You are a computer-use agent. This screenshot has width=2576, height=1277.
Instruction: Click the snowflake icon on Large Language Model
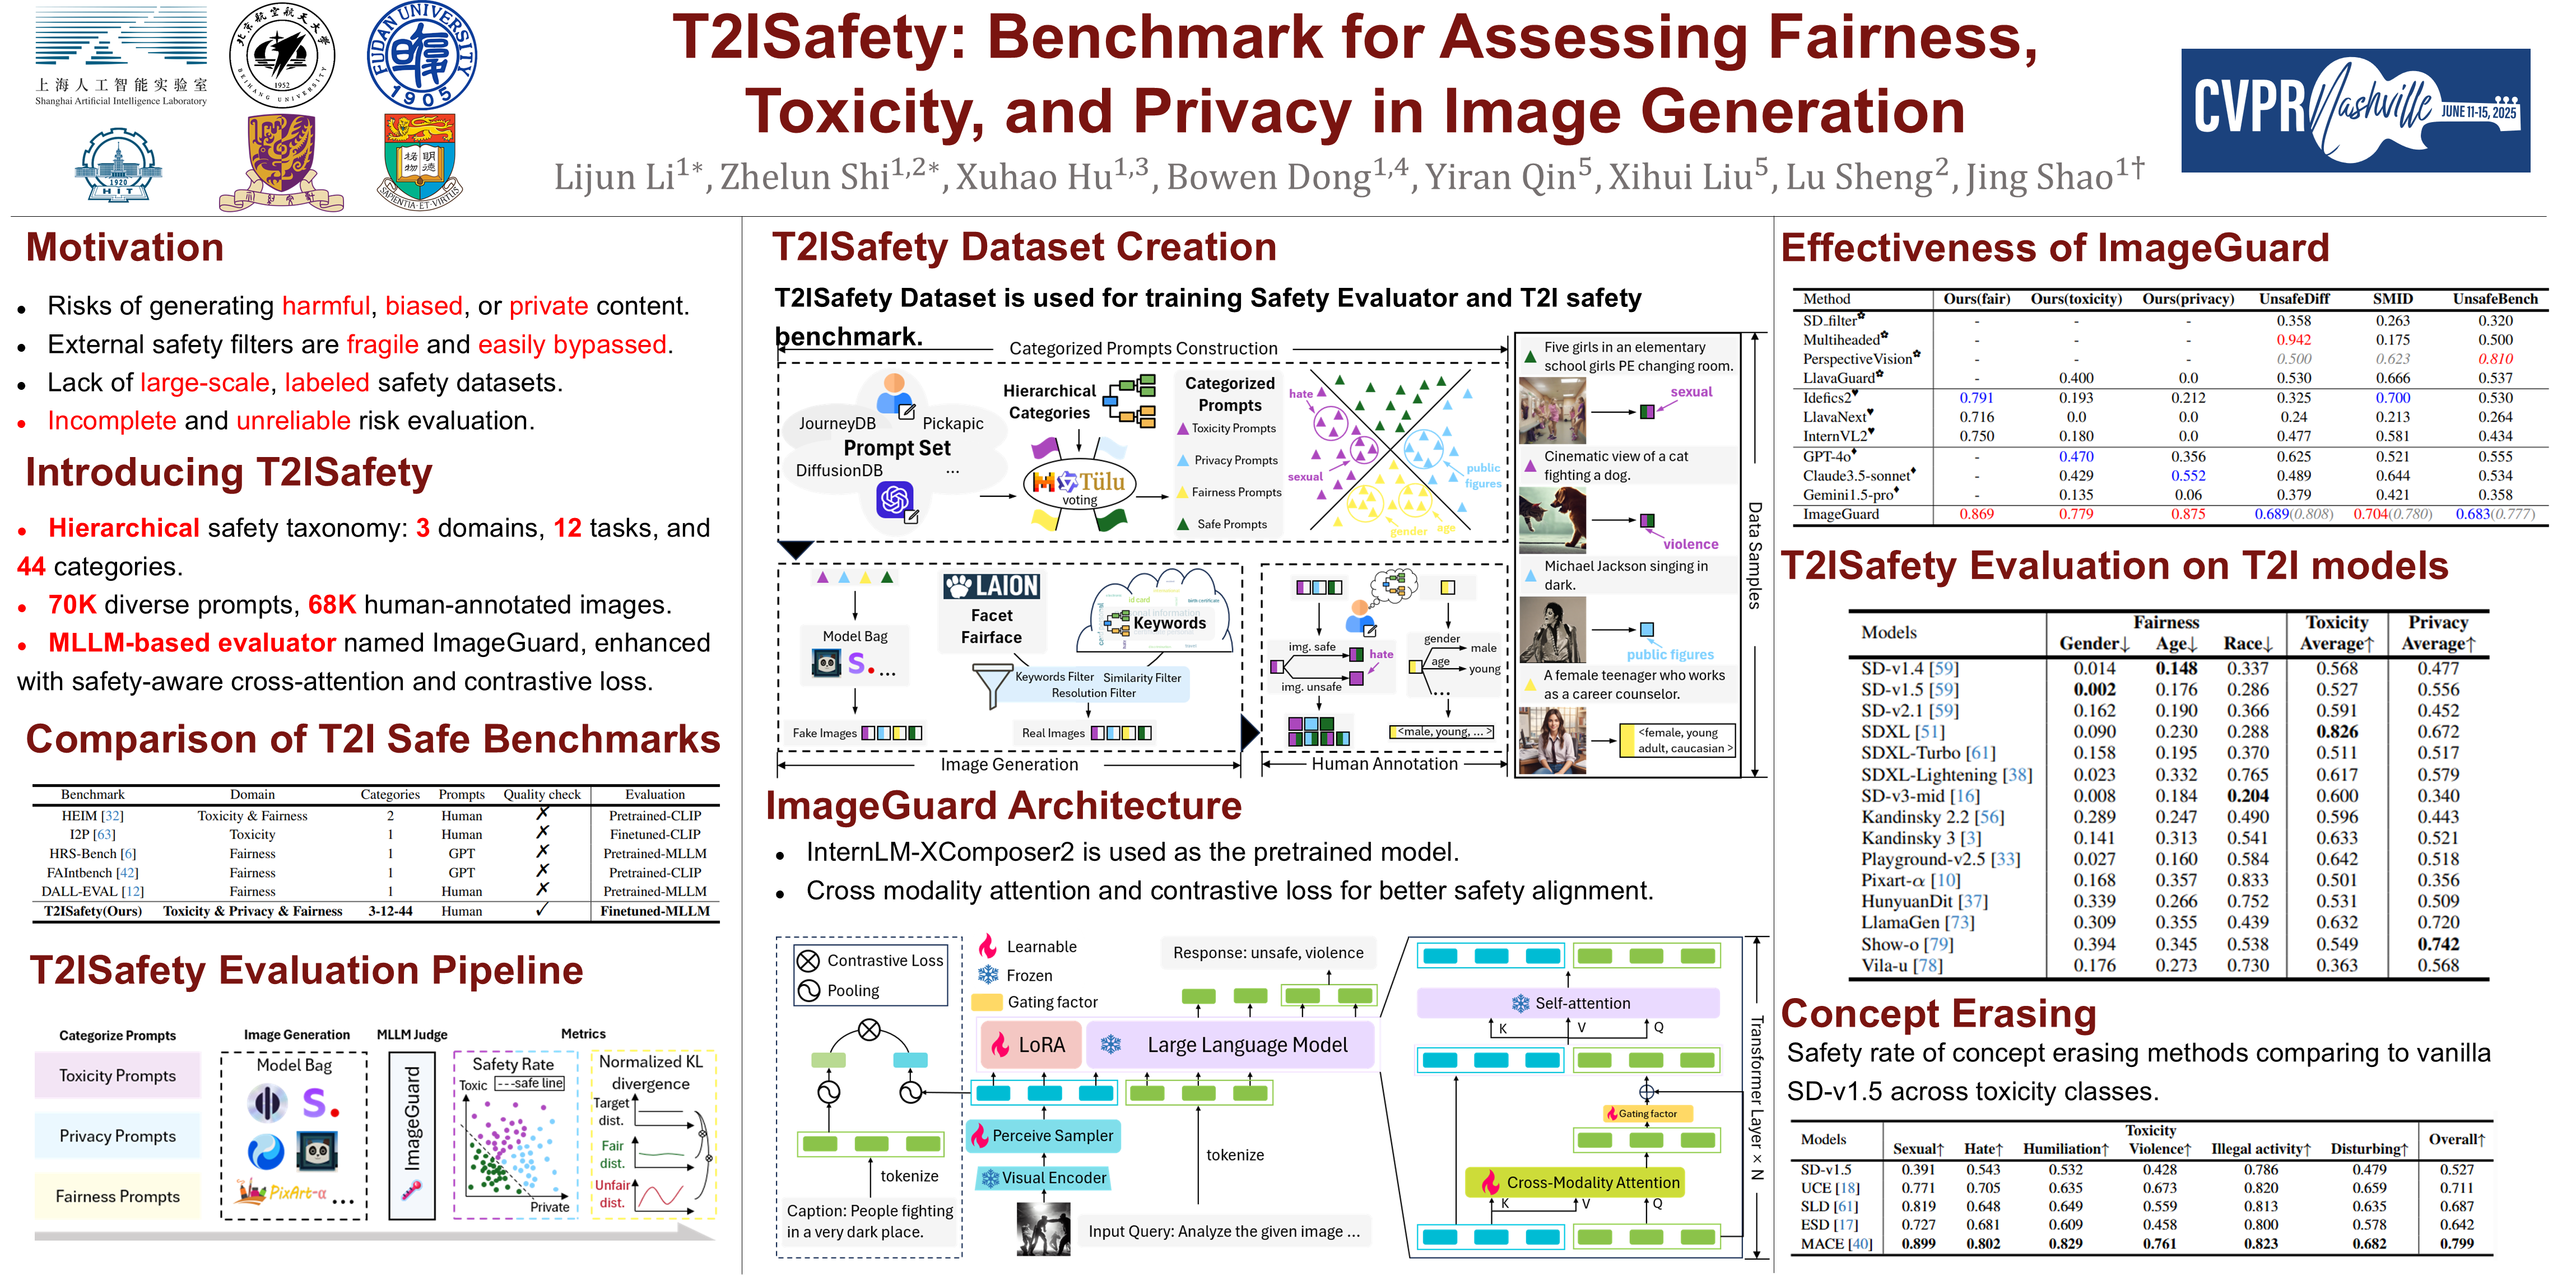tap(1110, 1045)
